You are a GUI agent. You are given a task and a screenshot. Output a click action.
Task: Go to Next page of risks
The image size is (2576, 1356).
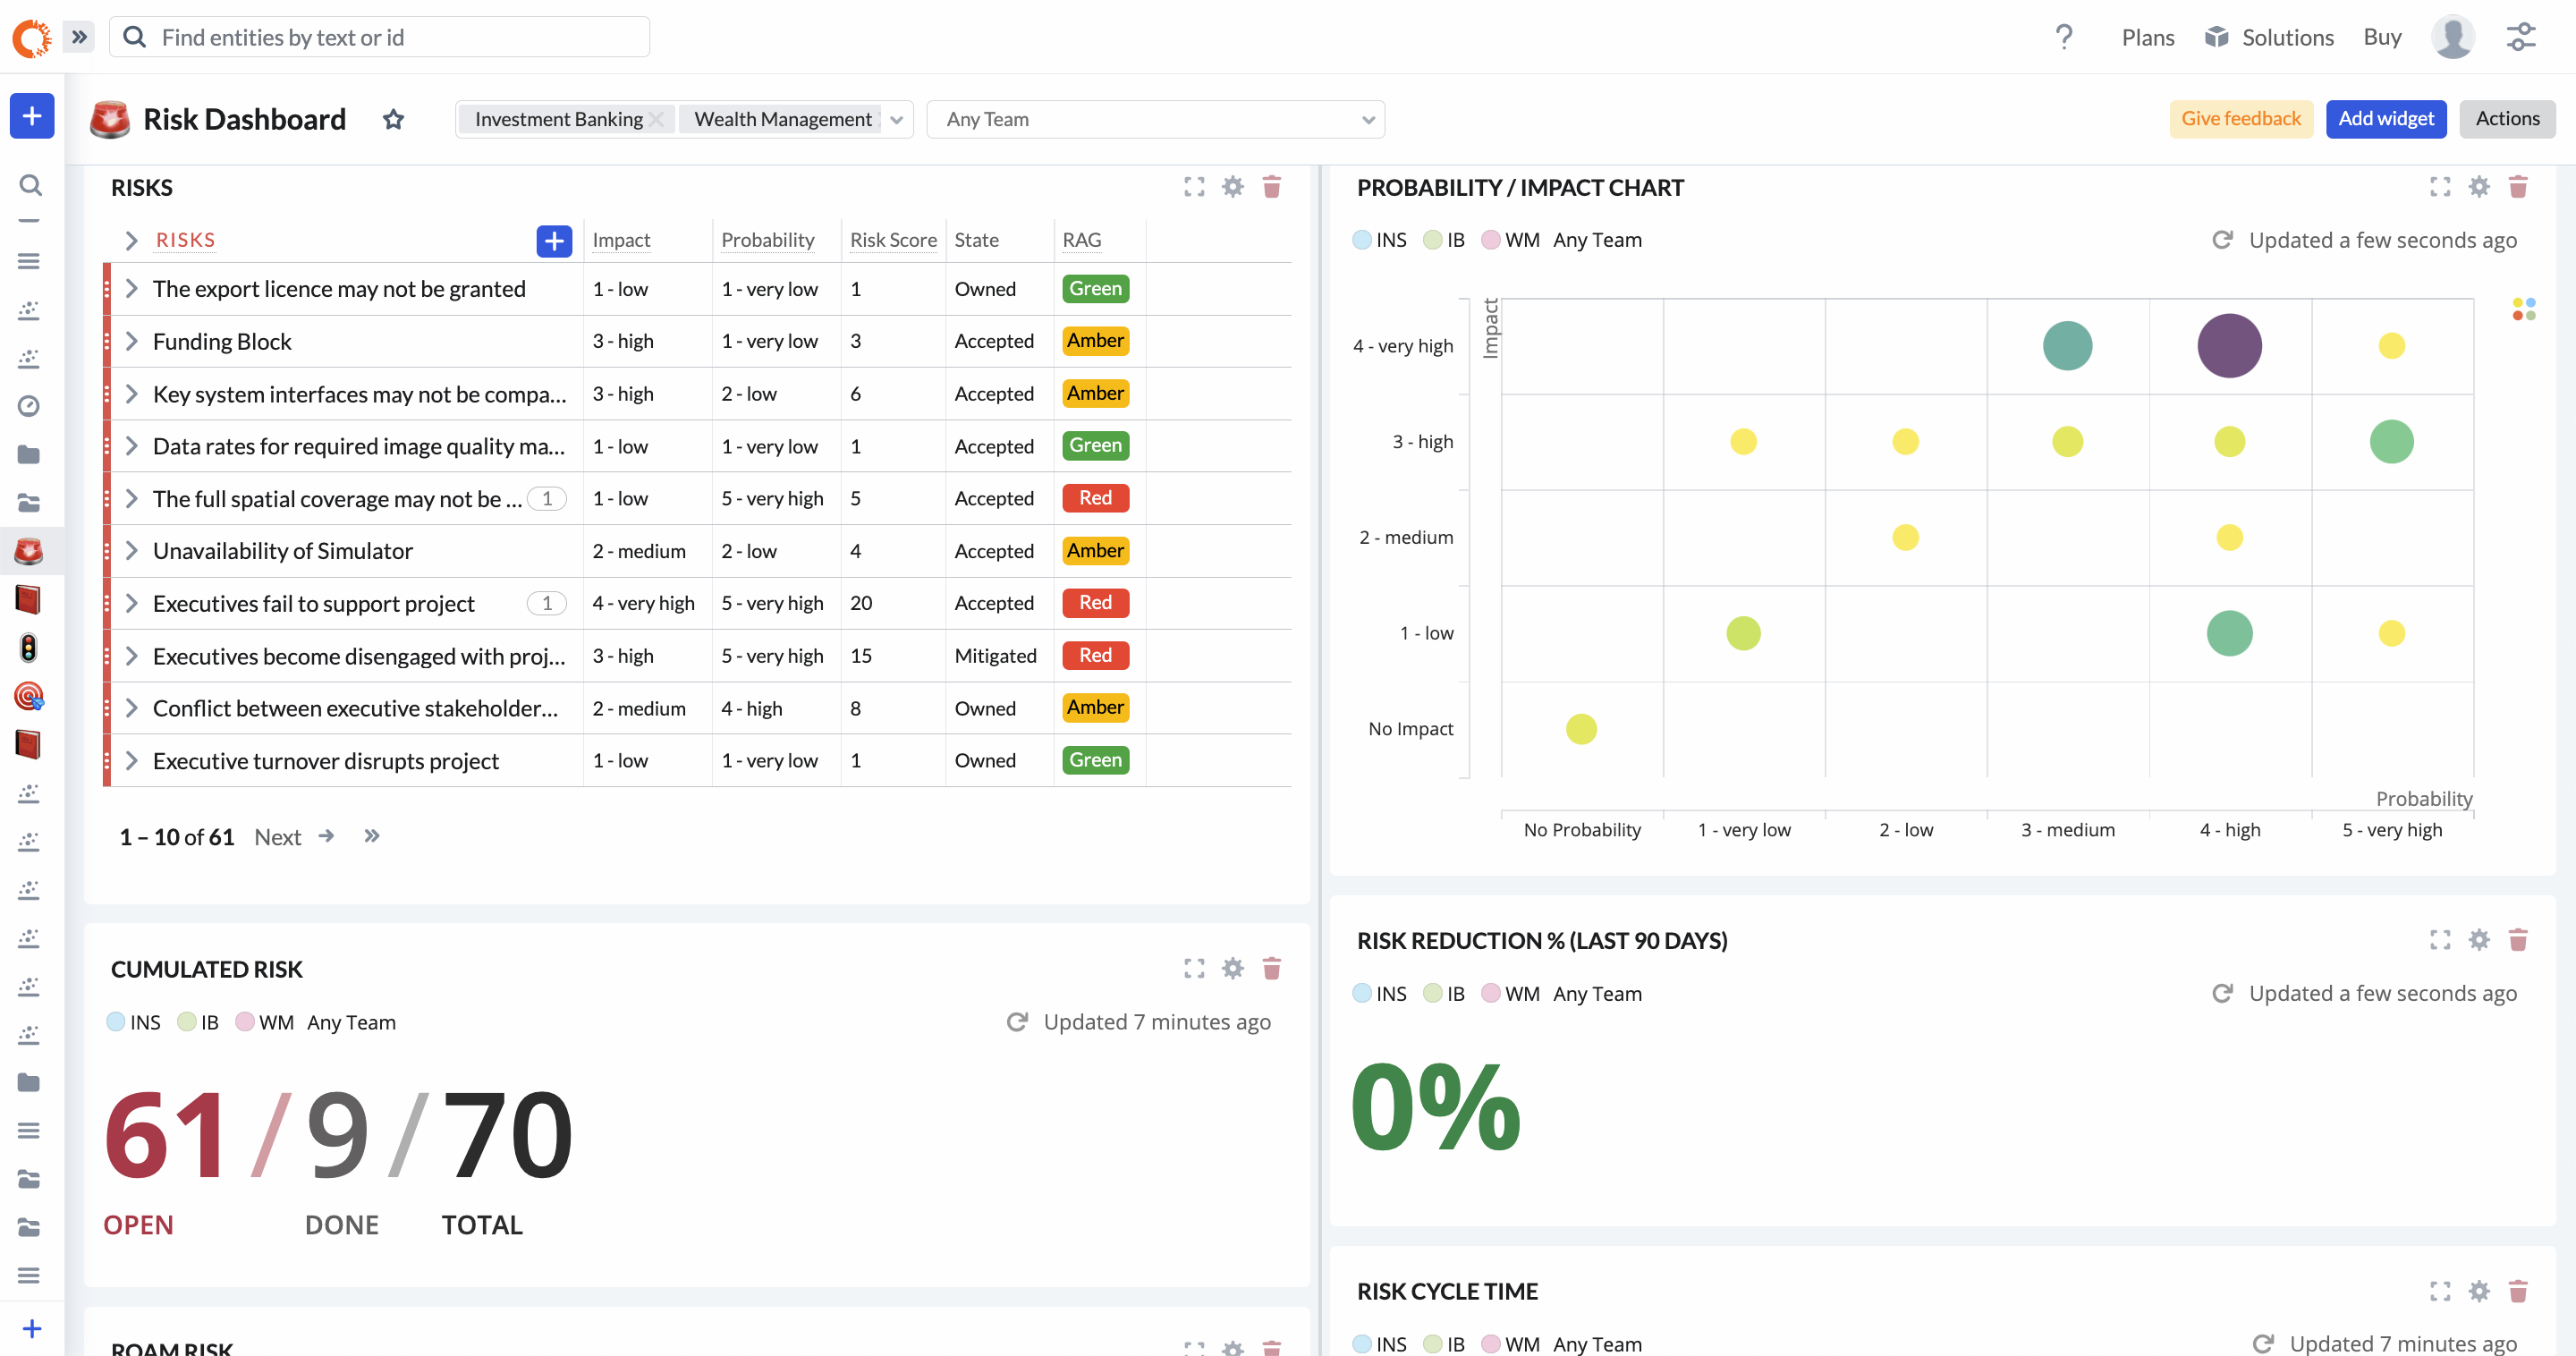pos(294,837)
